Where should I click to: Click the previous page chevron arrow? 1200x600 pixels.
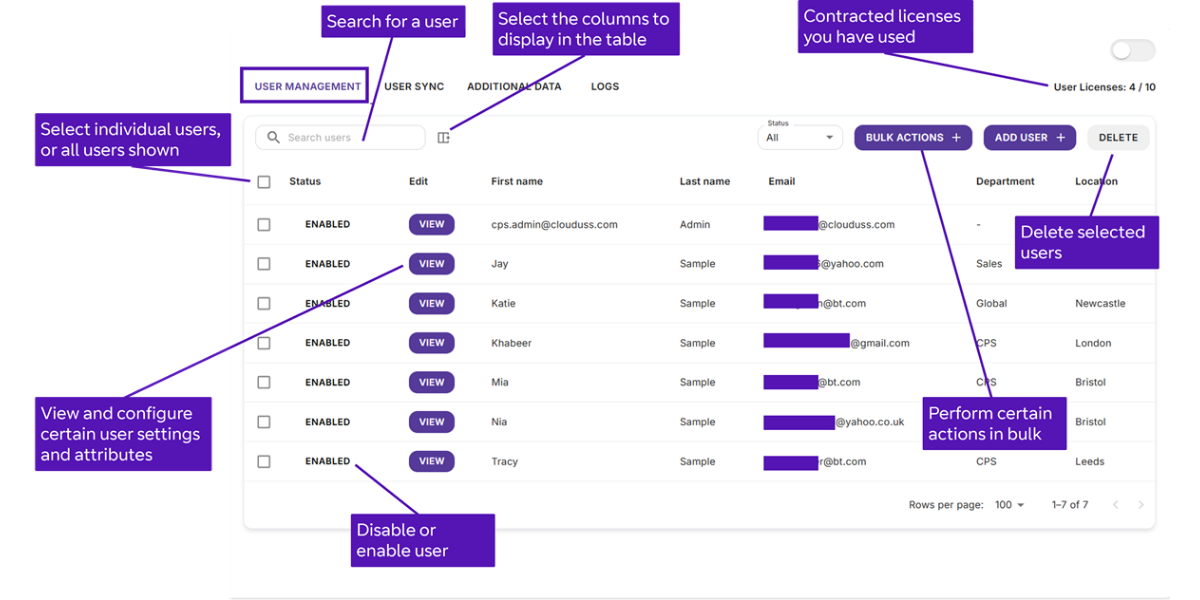point(1115,505)
